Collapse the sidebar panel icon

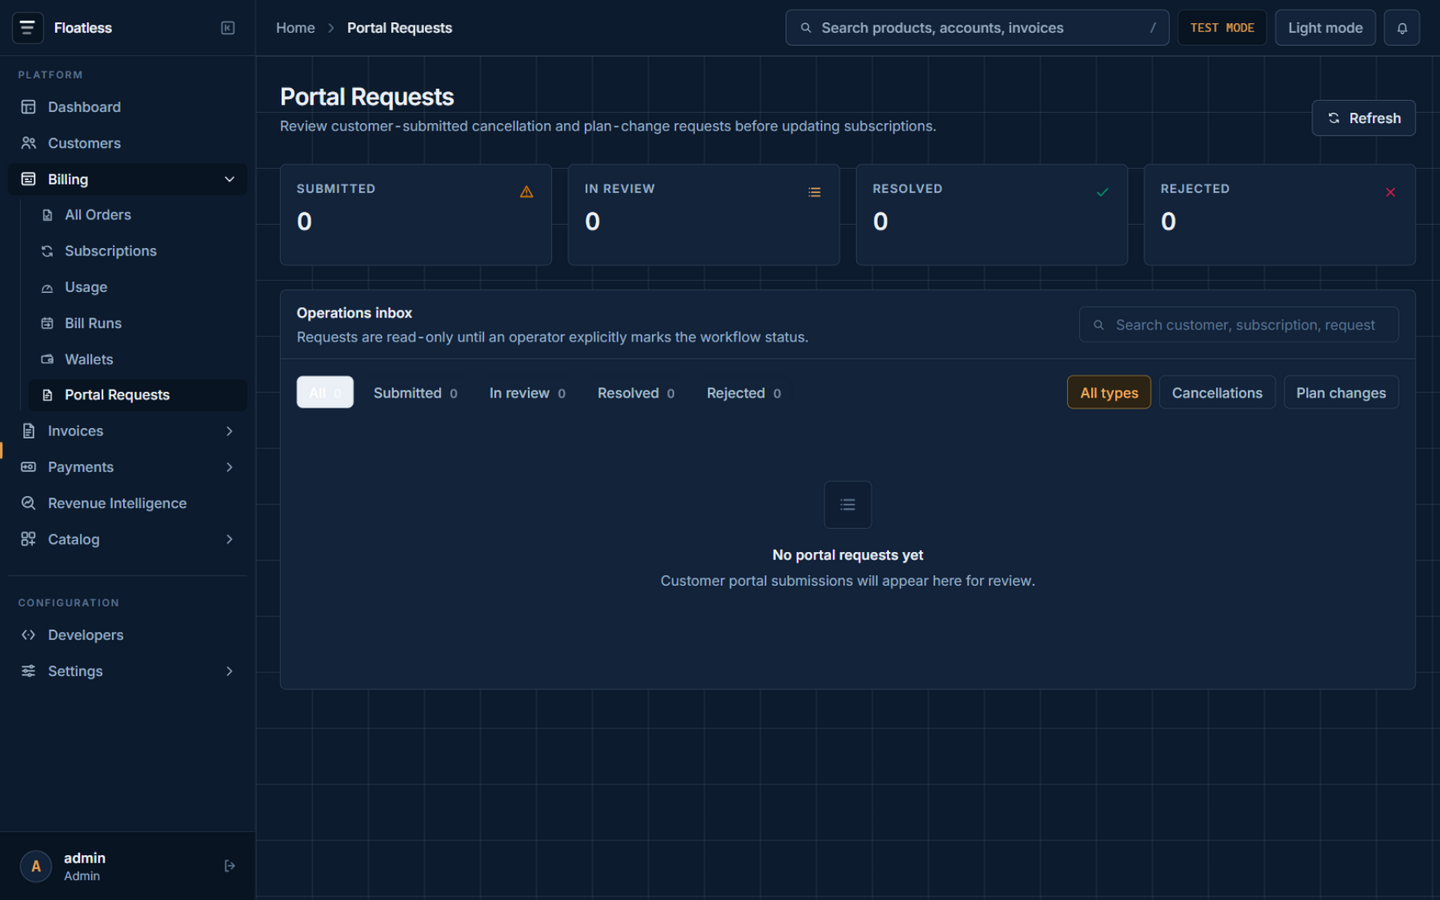(228, 28)
